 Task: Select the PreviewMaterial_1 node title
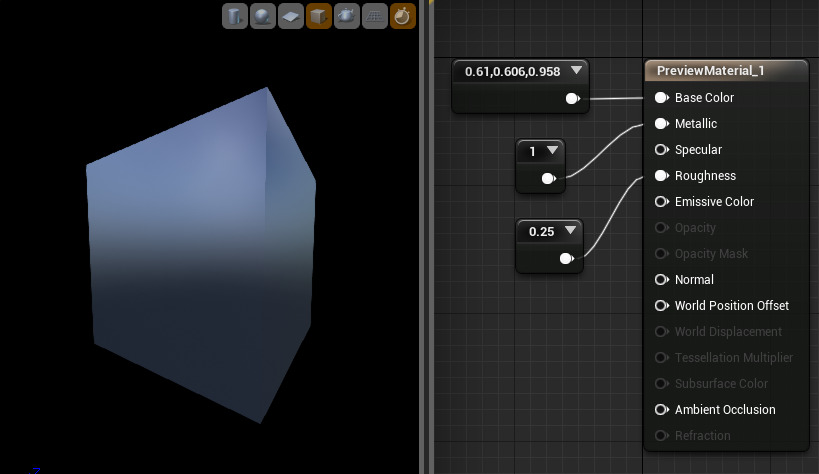710,71
